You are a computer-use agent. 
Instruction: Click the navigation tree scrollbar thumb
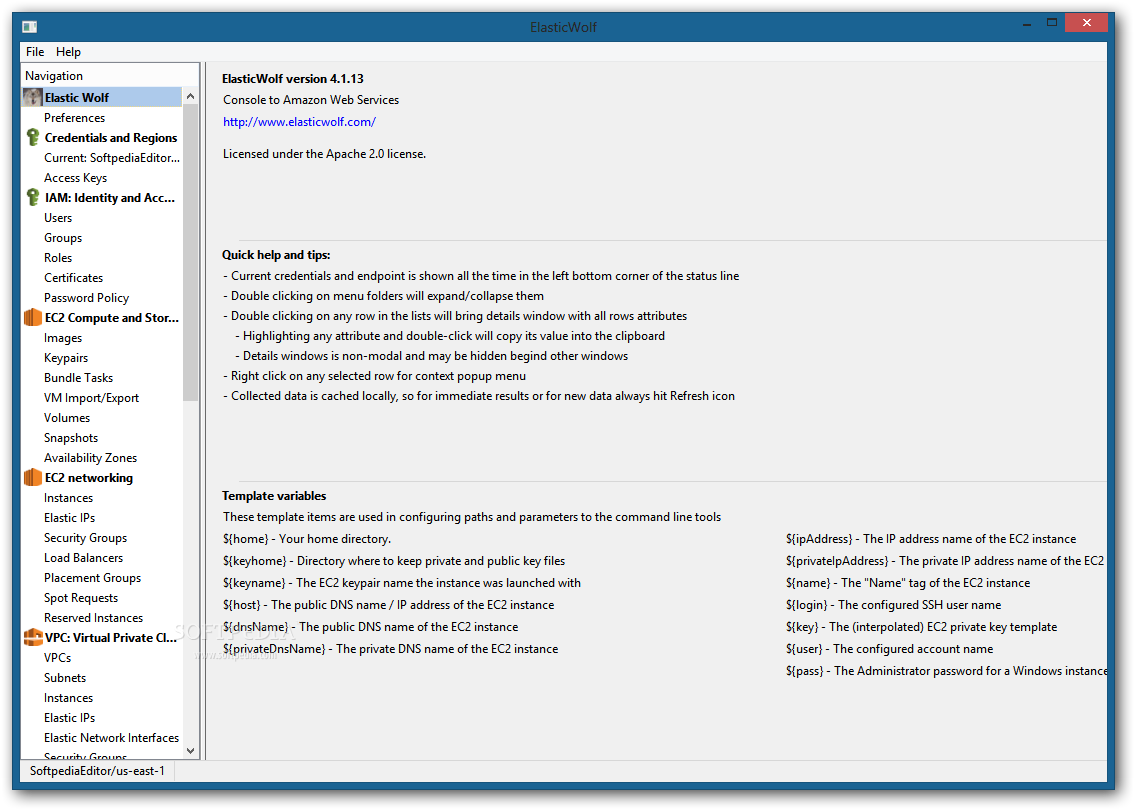[x=190, y=253]
